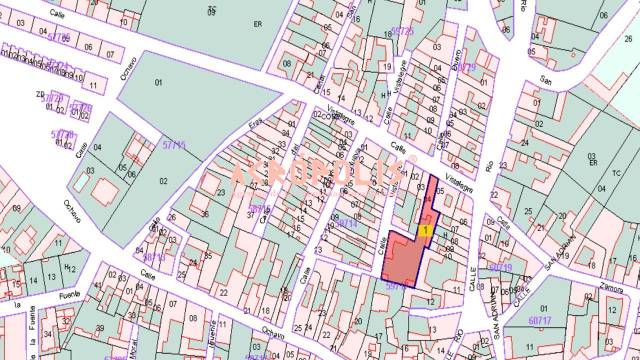Click the purple block code "58714"
The width and height of the screenshot is (640, 360).
pos(346,223)
